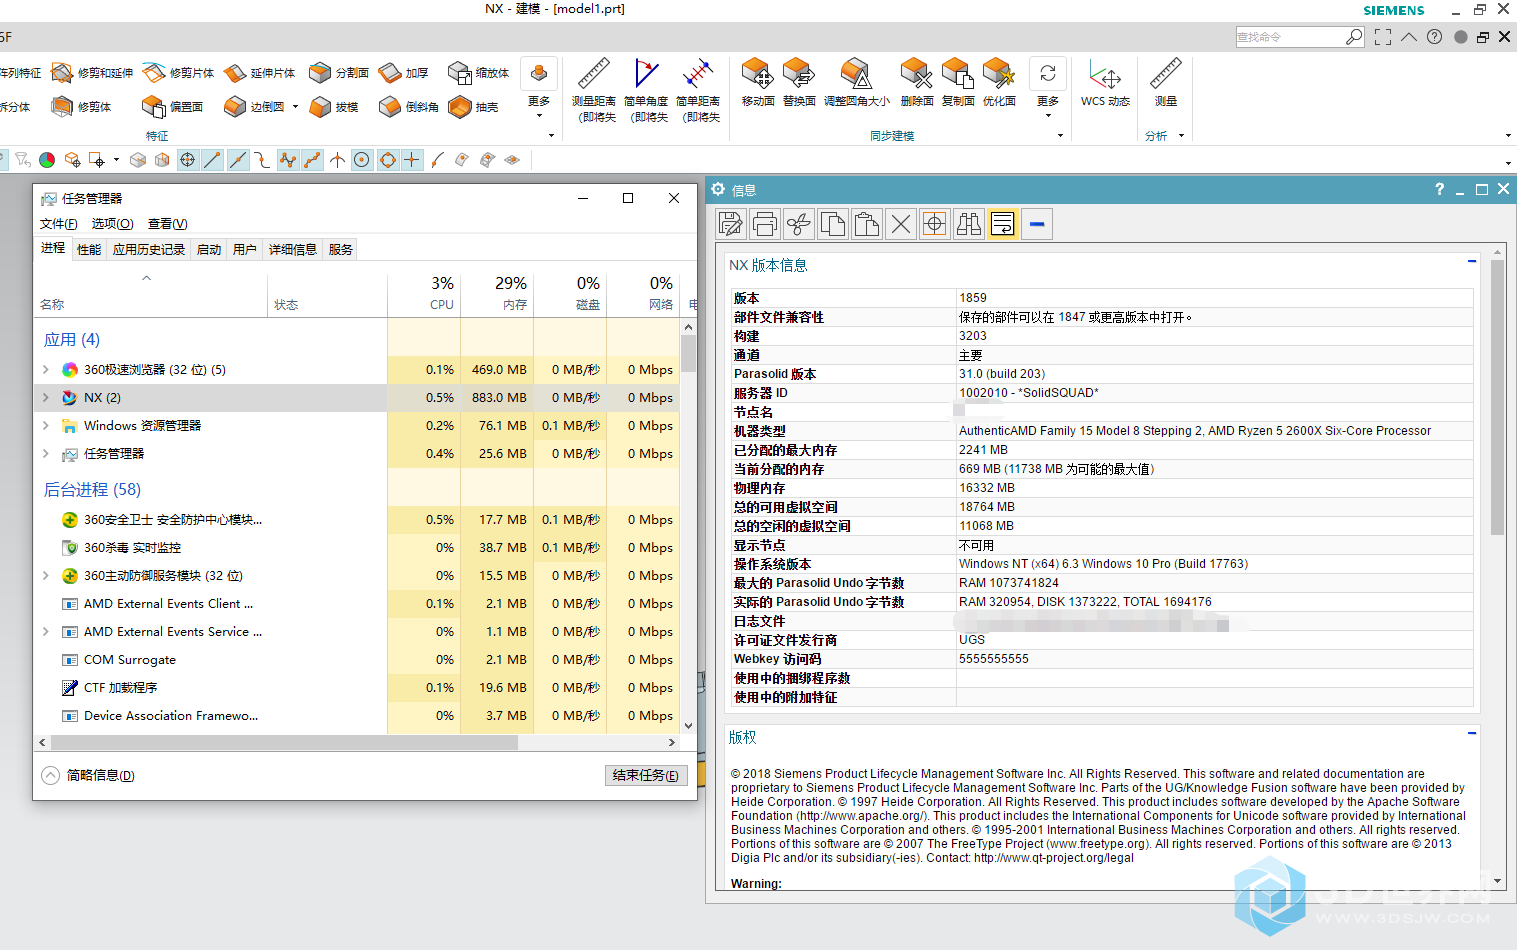
Task: Toggle the snap center point option
Action: pos(187,160)
